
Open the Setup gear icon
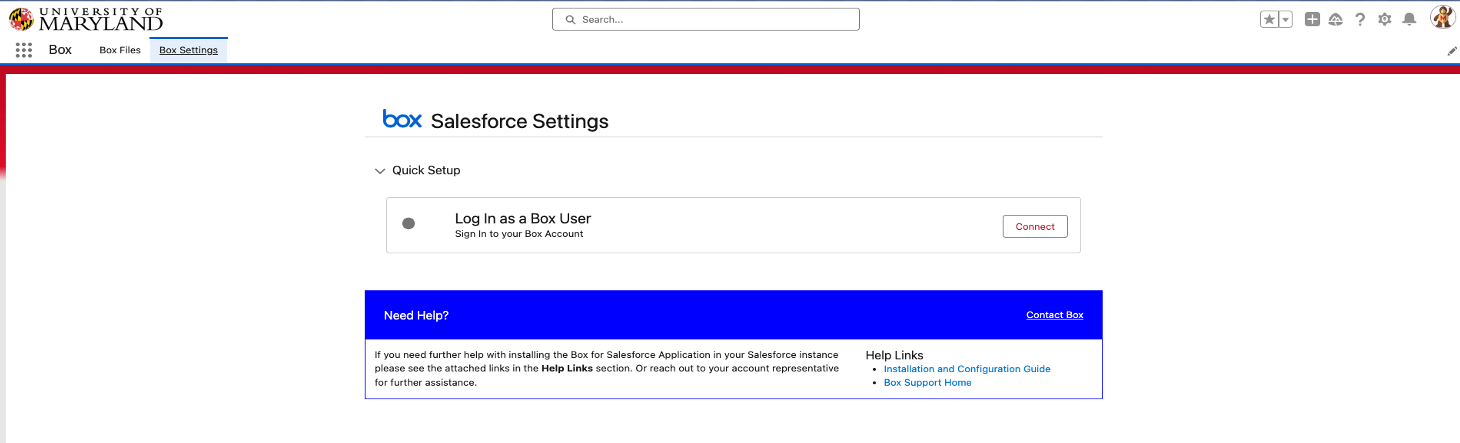pos(1385,19)
